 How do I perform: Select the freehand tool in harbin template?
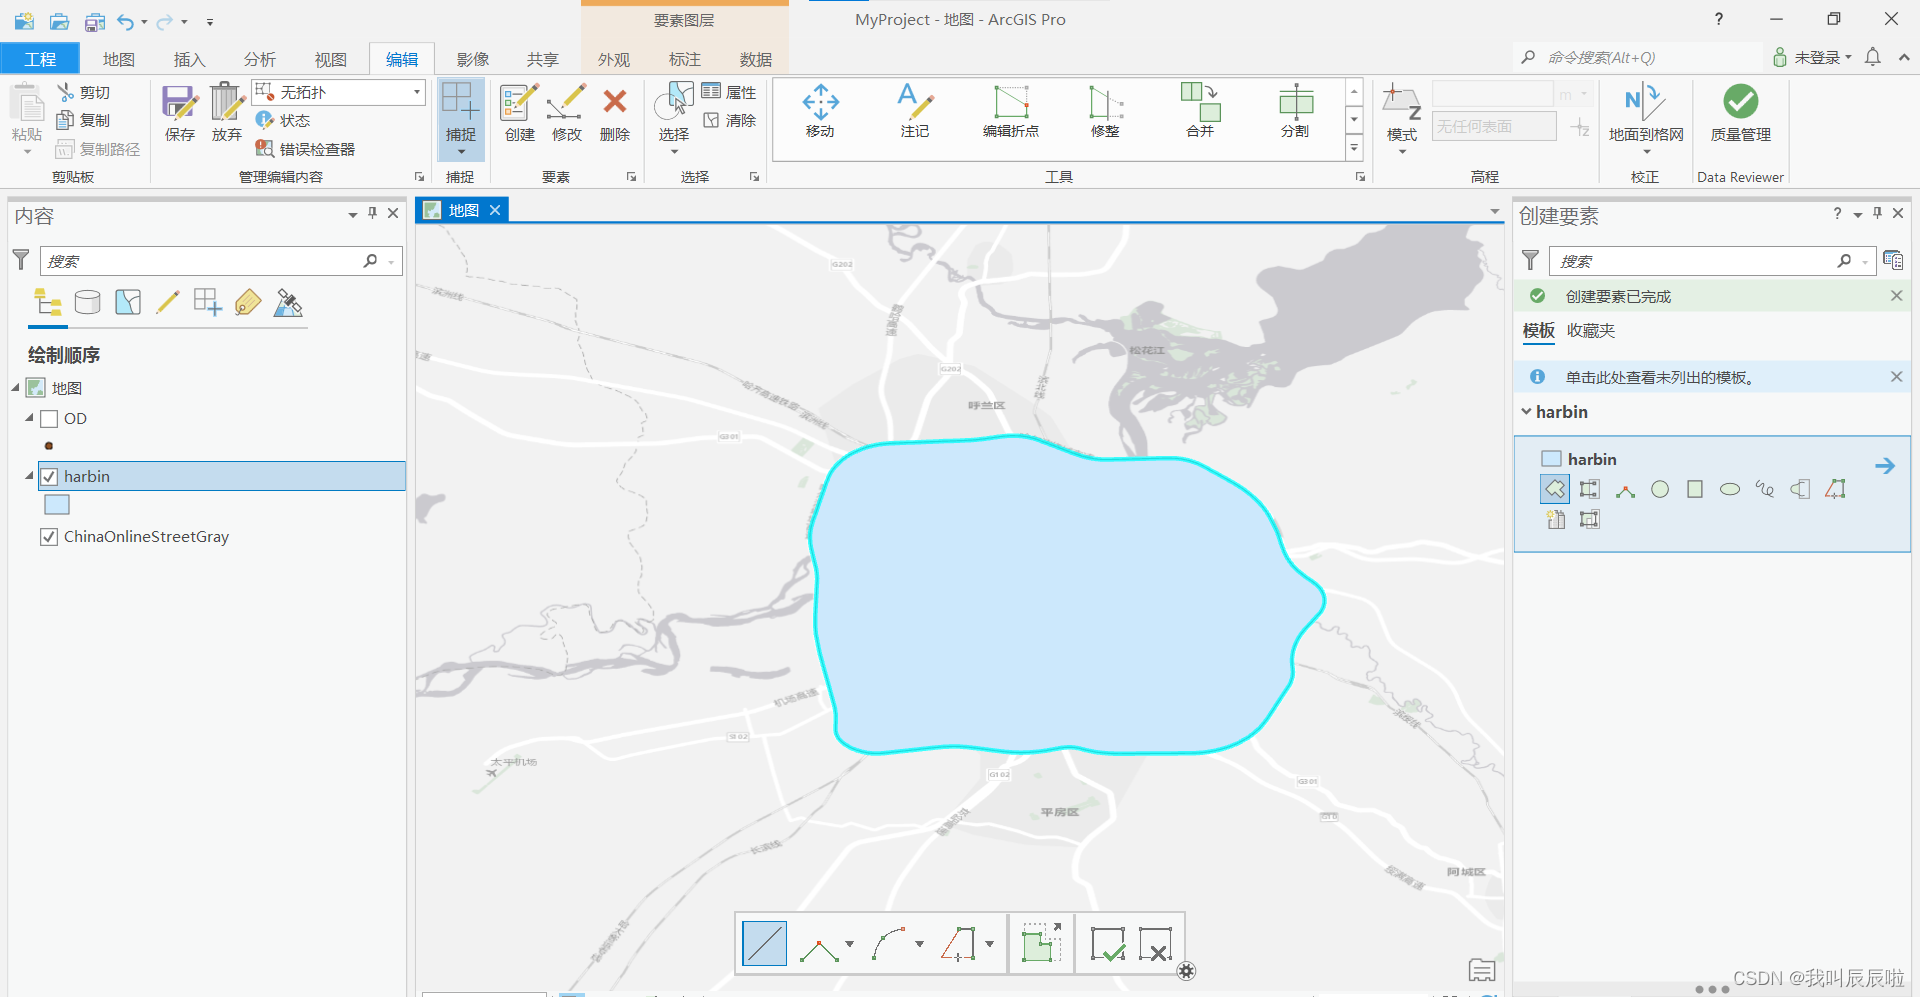(x=1765, y=489)
